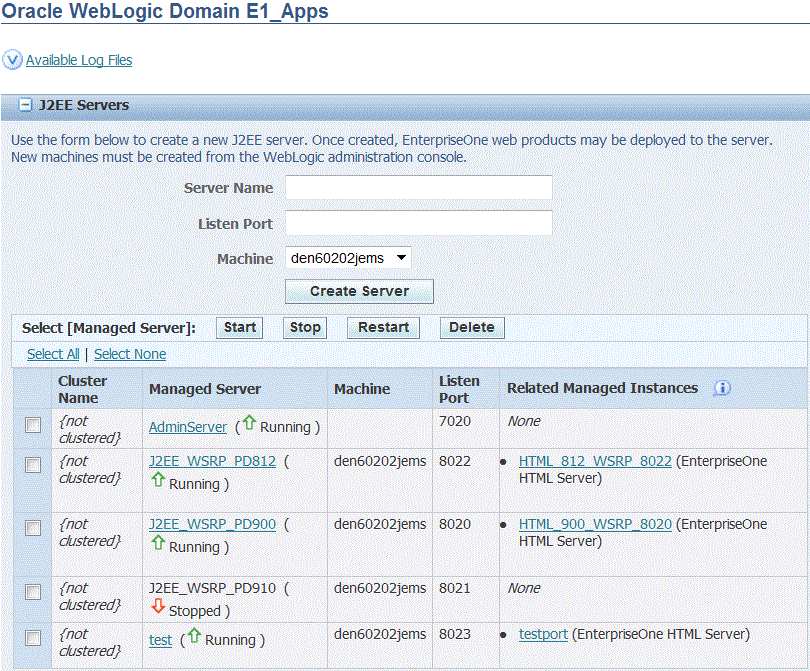Select the J2EE_WSRP_PD900 row checkbox
810x671 pixels.
point(33,528)
